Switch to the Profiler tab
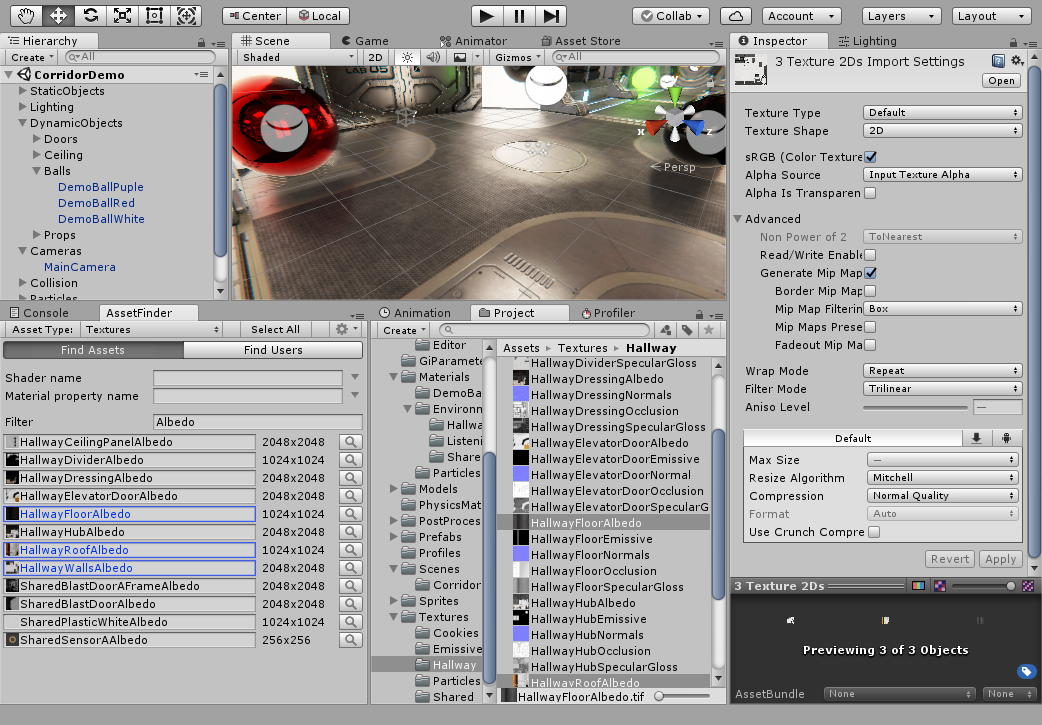Image resolution: width=1042 pixels, height=725 pixels. pyautogui.click(x=607, y=313)
